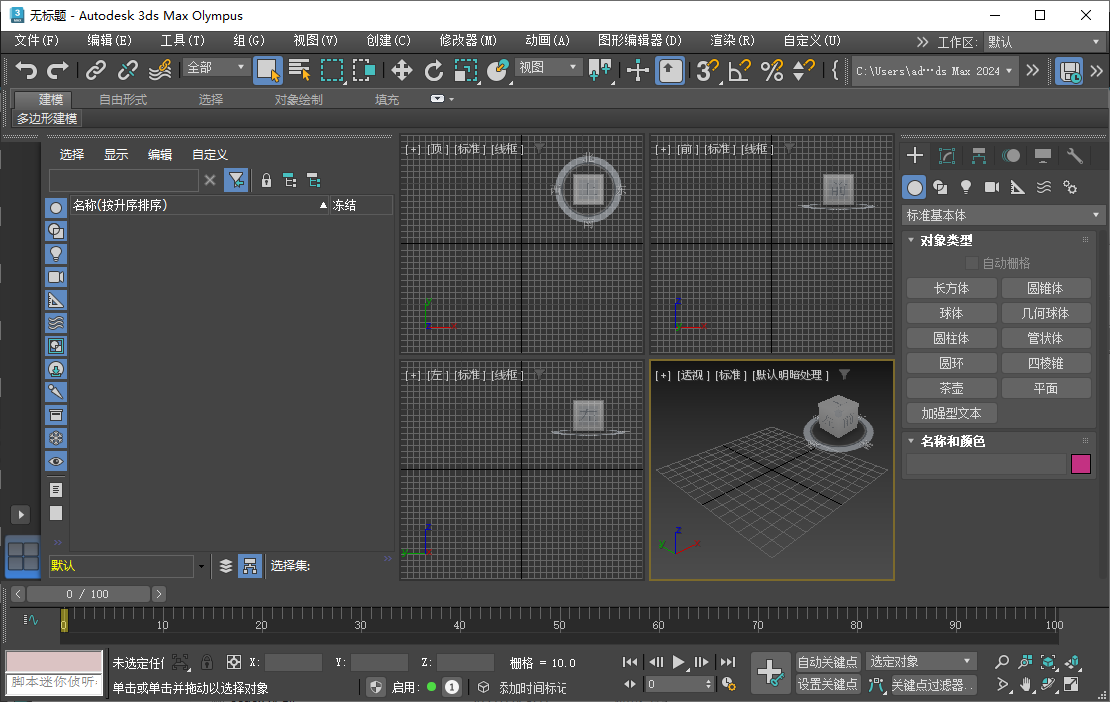The image size is (1110, 702).
Task: Activate the Select and Scale tool
Action: [x=466, y=70]
